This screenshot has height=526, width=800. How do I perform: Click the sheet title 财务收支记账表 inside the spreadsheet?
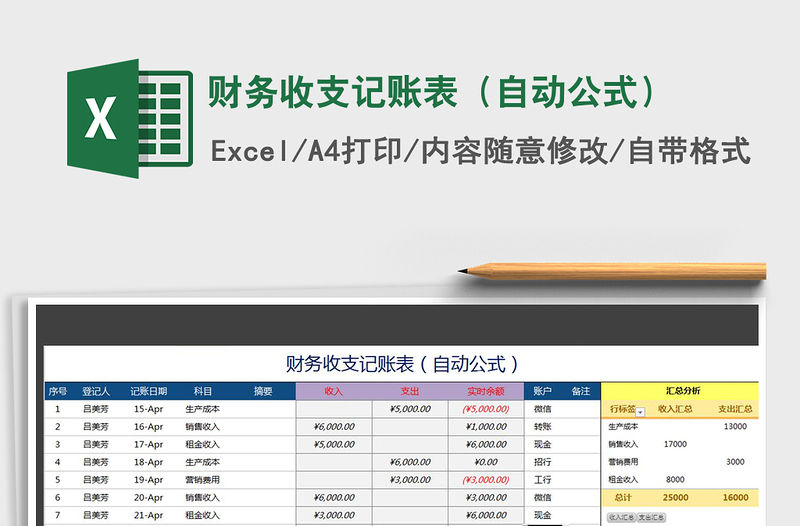tap(402, 364)
